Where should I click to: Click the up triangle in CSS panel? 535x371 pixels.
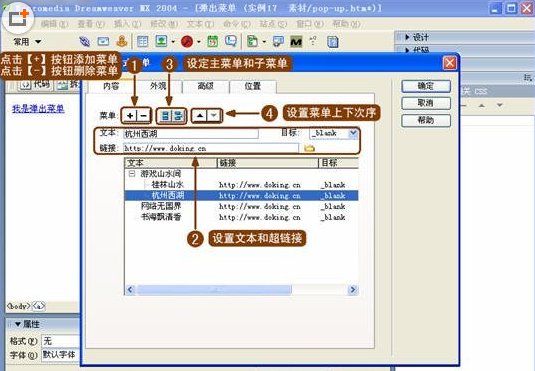point(481,105)
